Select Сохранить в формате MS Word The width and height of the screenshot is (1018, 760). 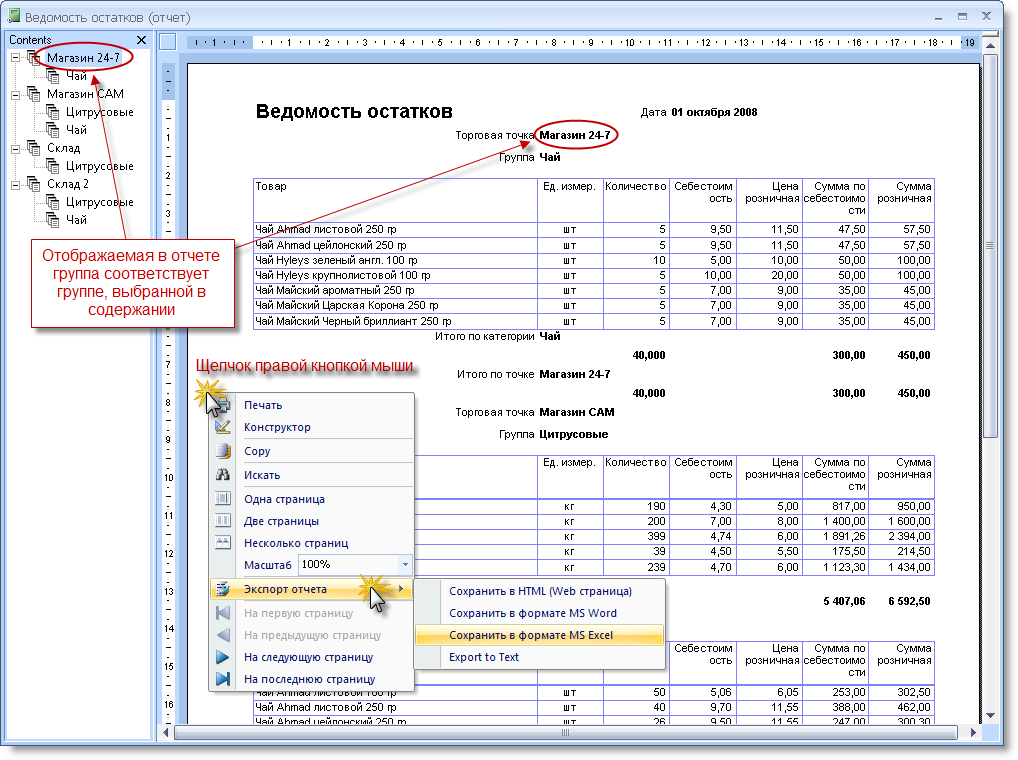pyautogui.click(x=533, y=613)
